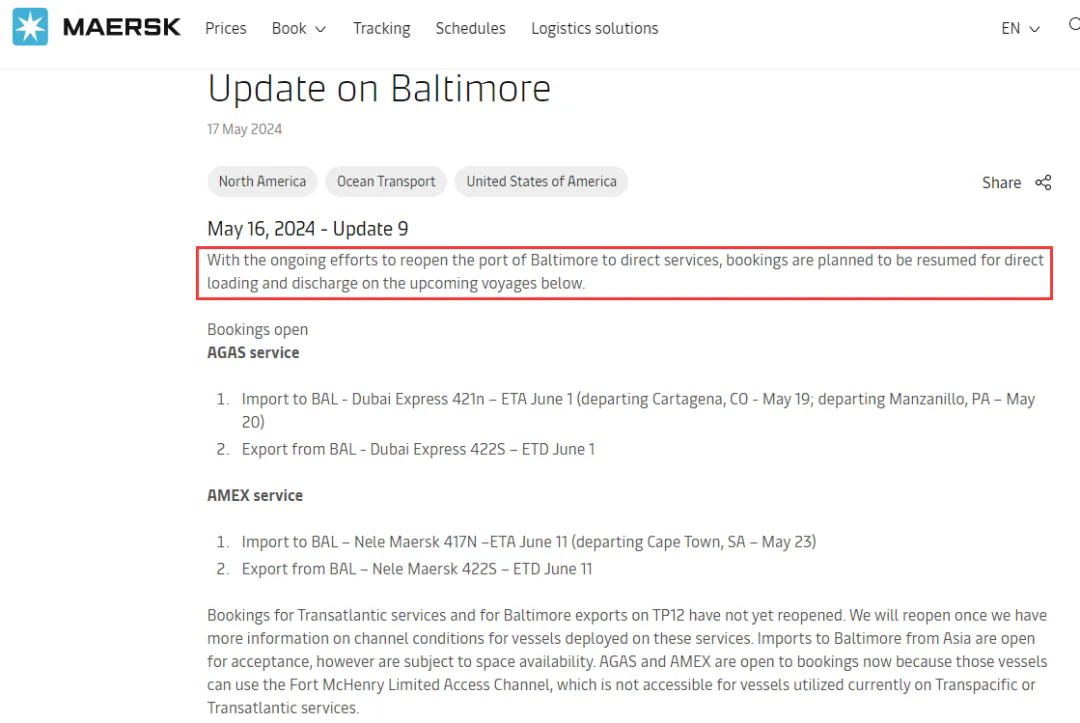Go to the Tracking page
This screenshot has width=1080, height=723.
point(382,28)
